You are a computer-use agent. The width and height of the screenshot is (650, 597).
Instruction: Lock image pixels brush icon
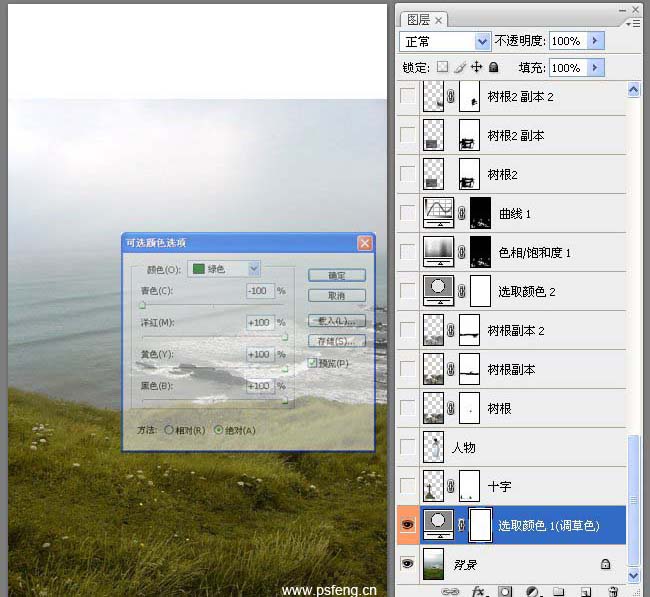pos(460,67)
